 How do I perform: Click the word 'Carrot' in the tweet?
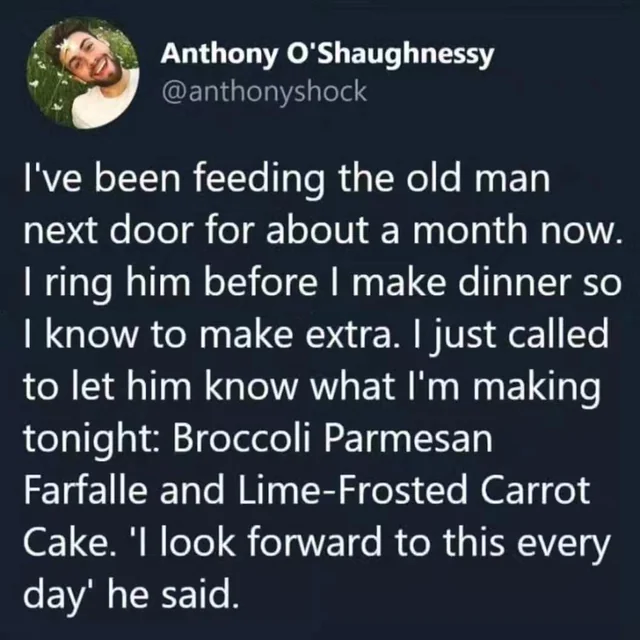pos(536,490)
